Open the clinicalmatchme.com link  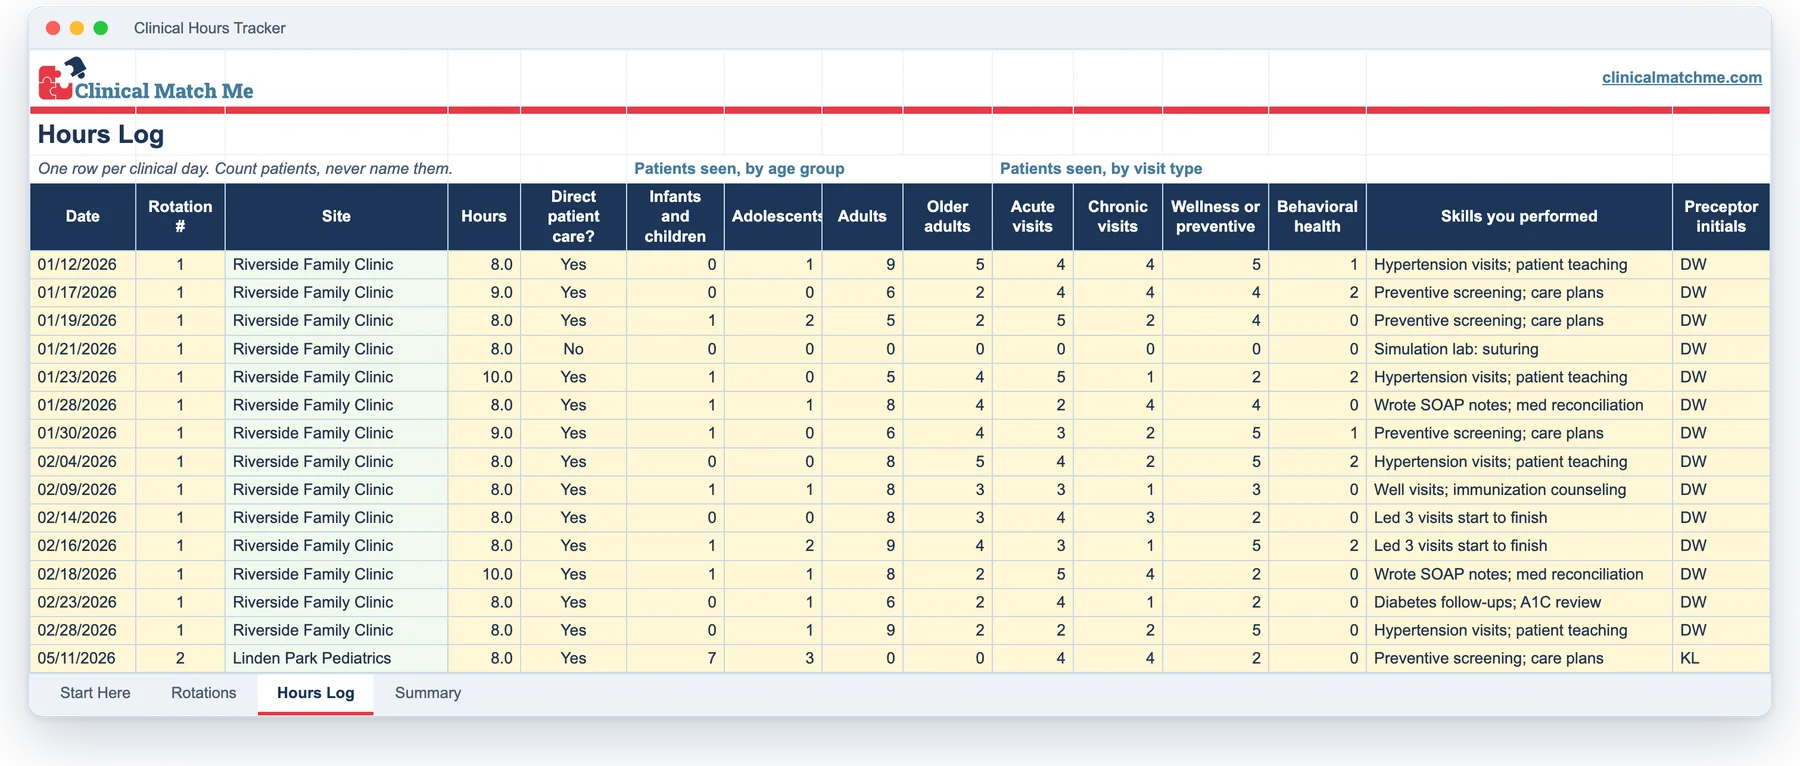point(1681,77)
